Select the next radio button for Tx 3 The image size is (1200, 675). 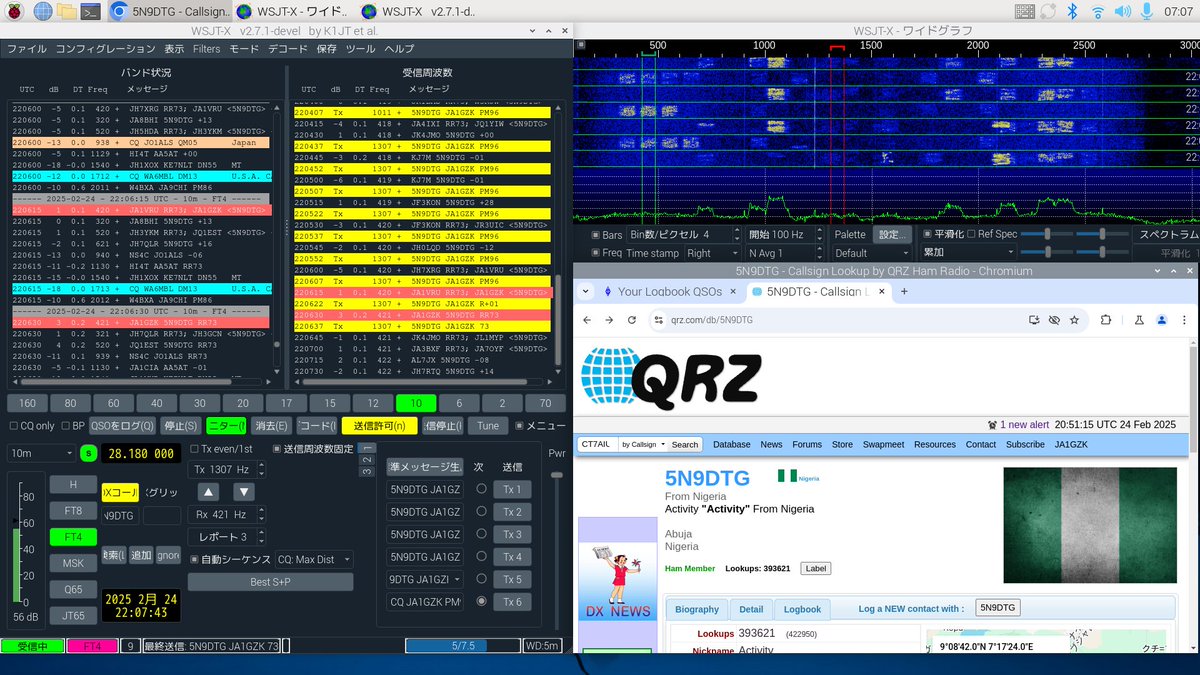(481, 534)
